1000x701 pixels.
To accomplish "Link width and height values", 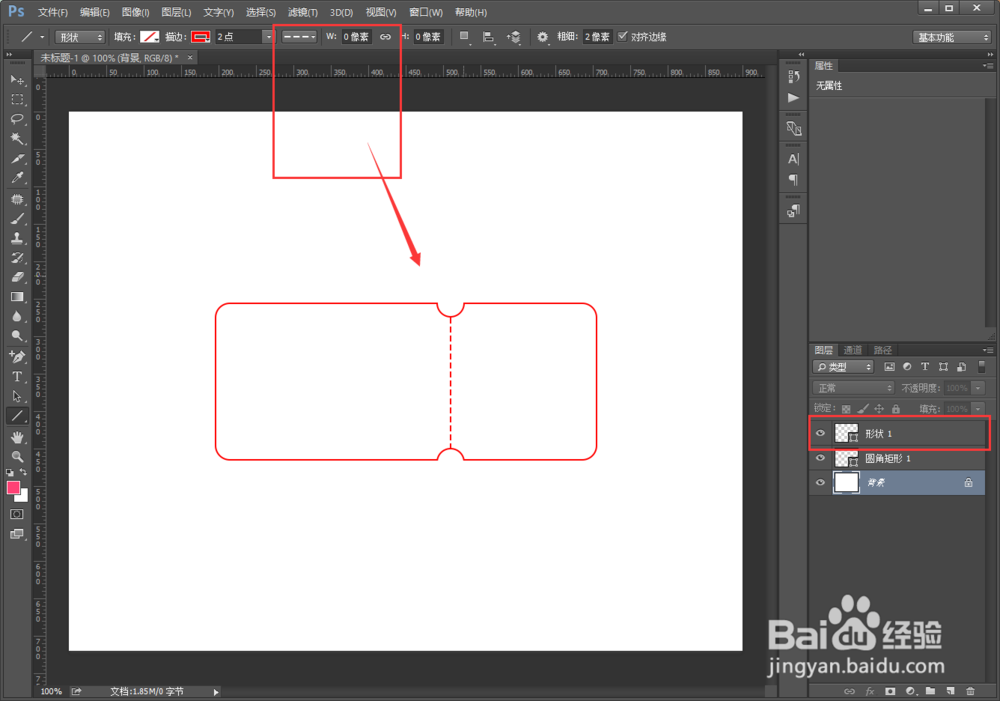I will [385, 37].
